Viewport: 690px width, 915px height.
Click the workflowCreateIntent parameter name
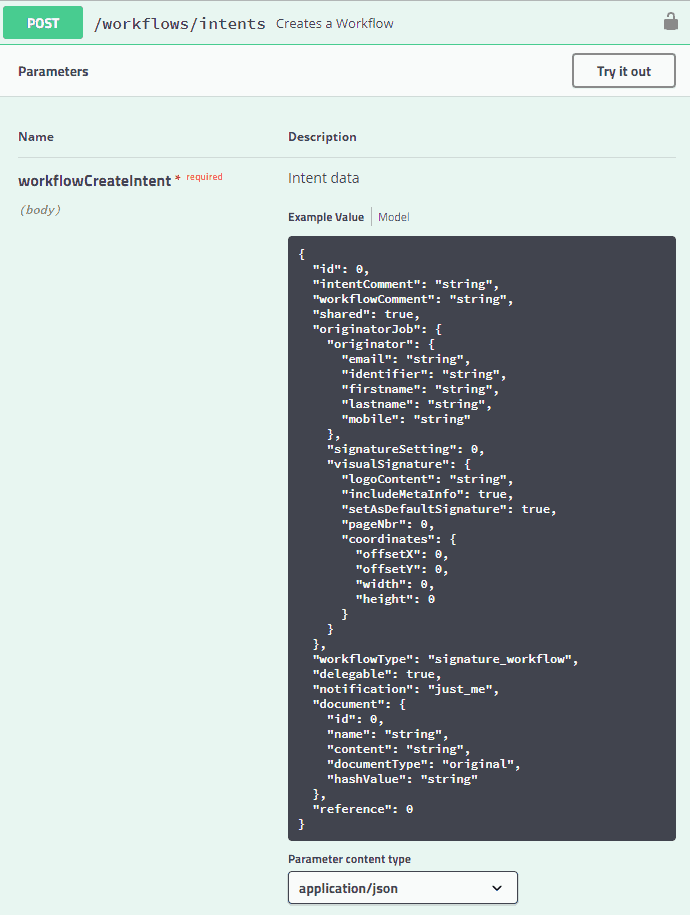click(95, 181)
